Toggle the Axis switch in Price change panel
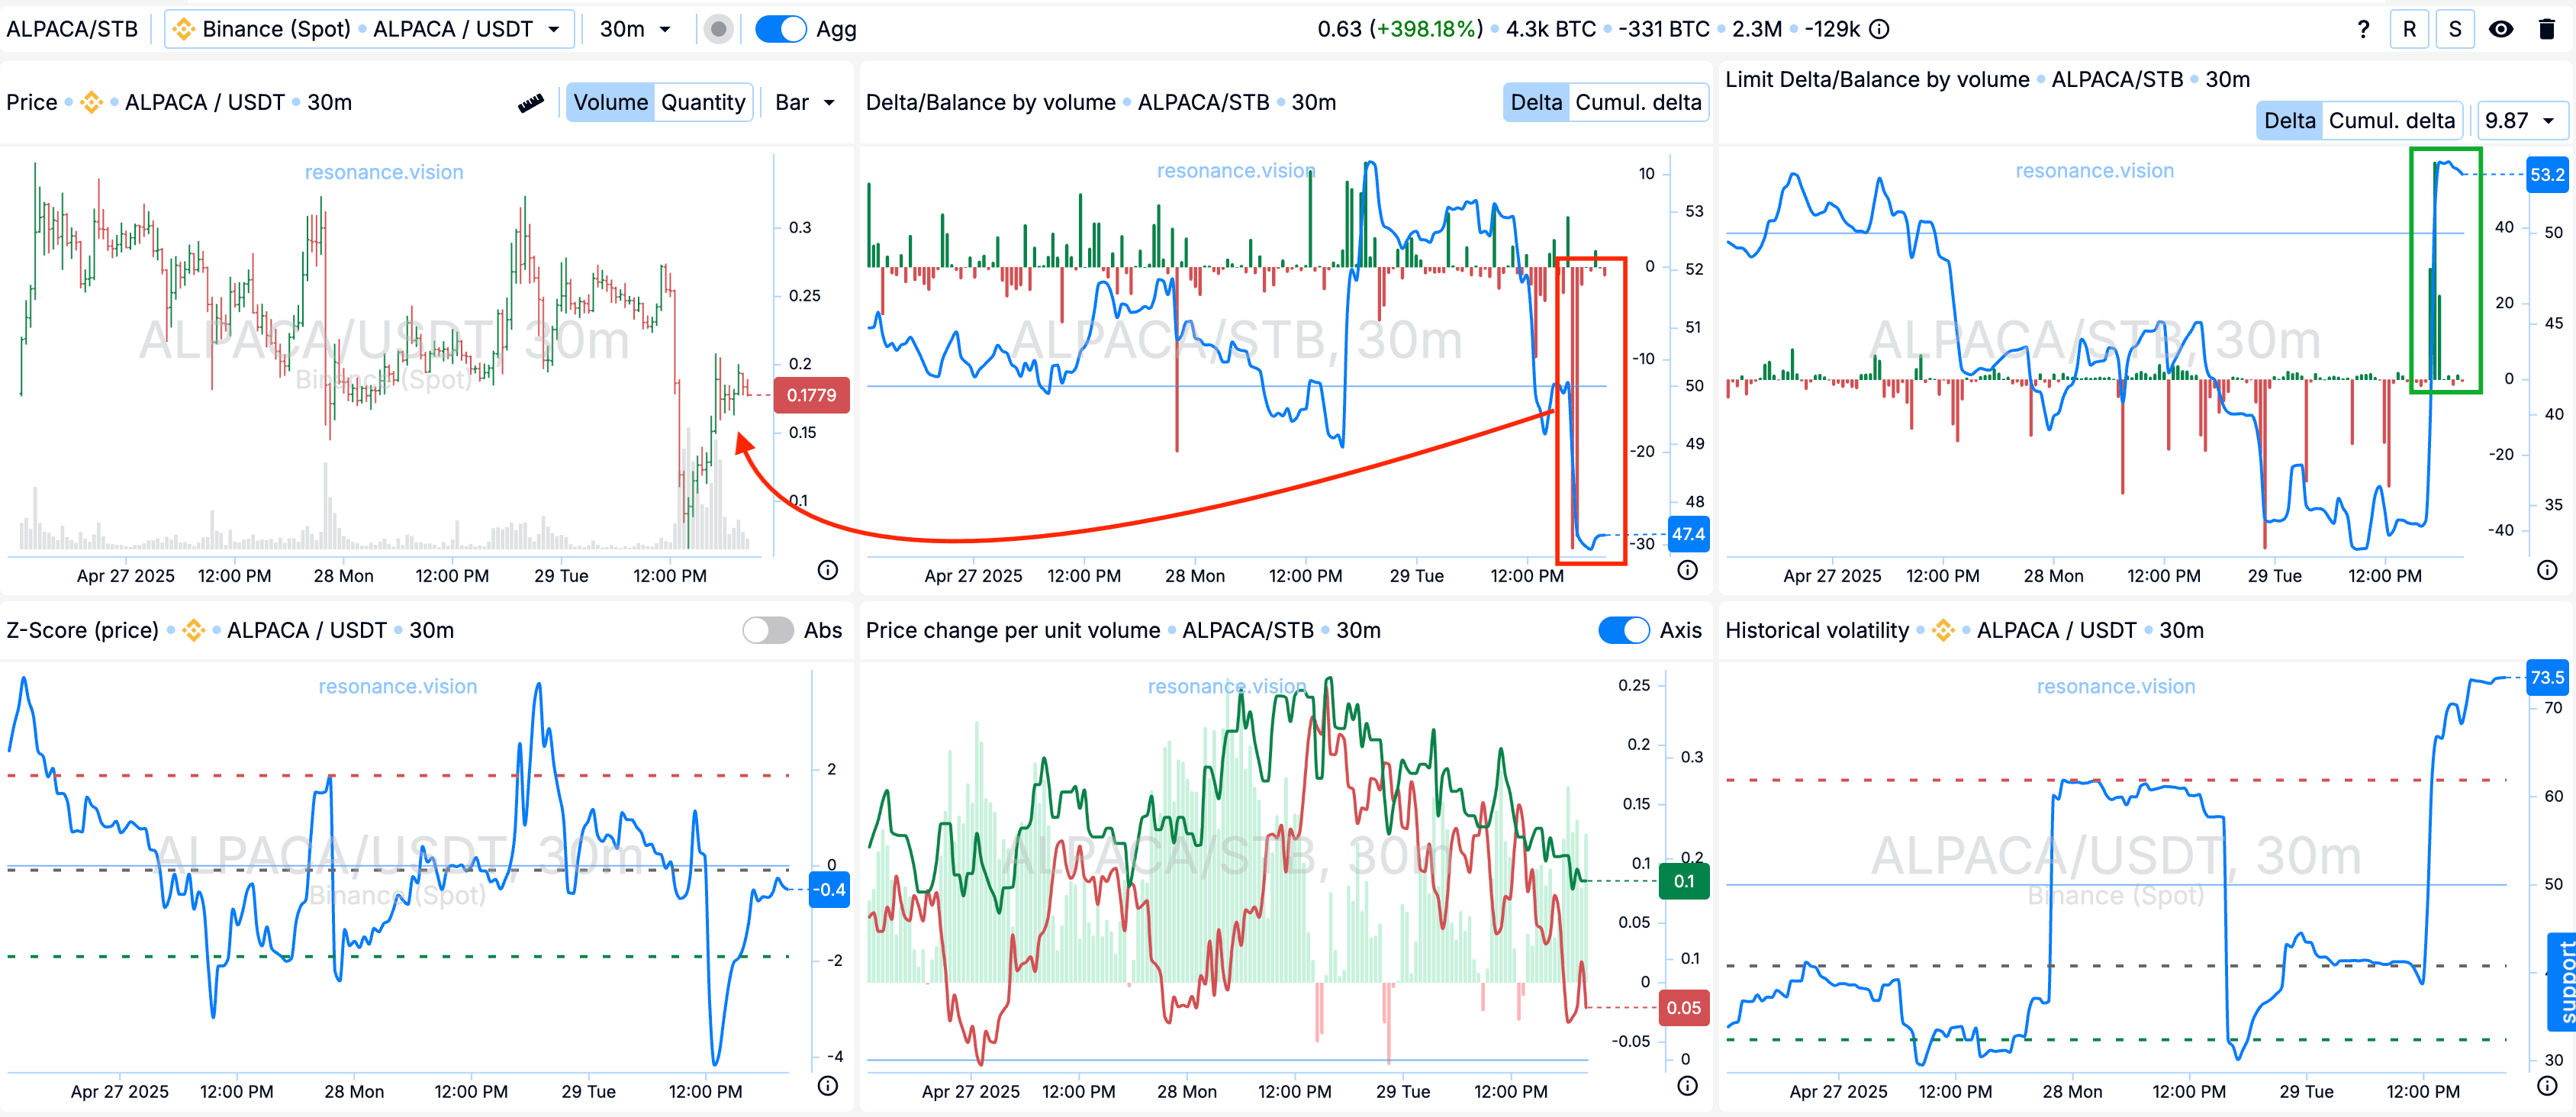The height and width of the screenshot is (1117, 2576). pyautogui.click(x=1624, y=630)
